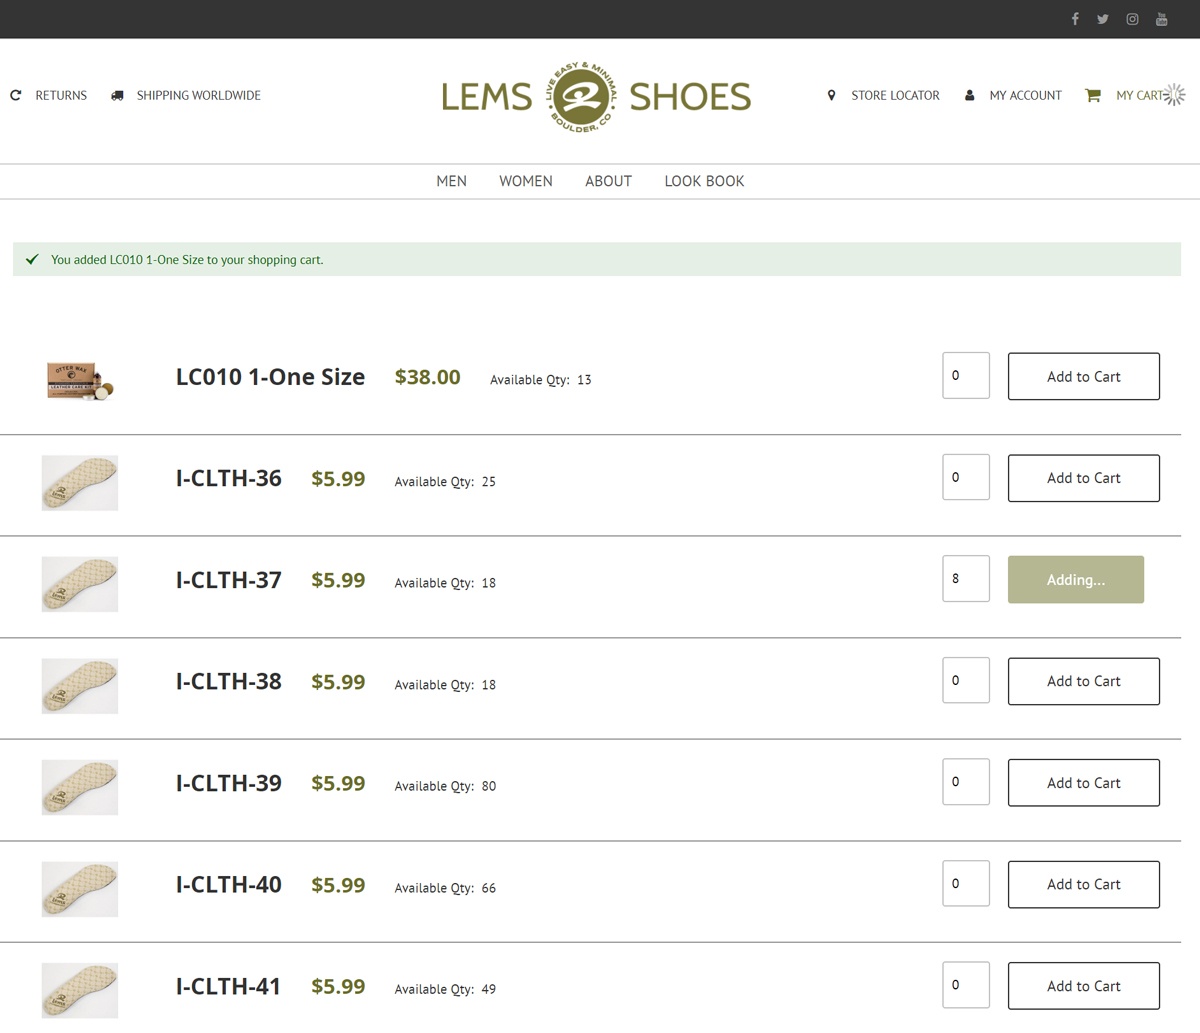This screenshot has height=1033, width=1200.
Task: Click the I-CLTH-40 insole thumbnail
Action: [x=80, y=889]
